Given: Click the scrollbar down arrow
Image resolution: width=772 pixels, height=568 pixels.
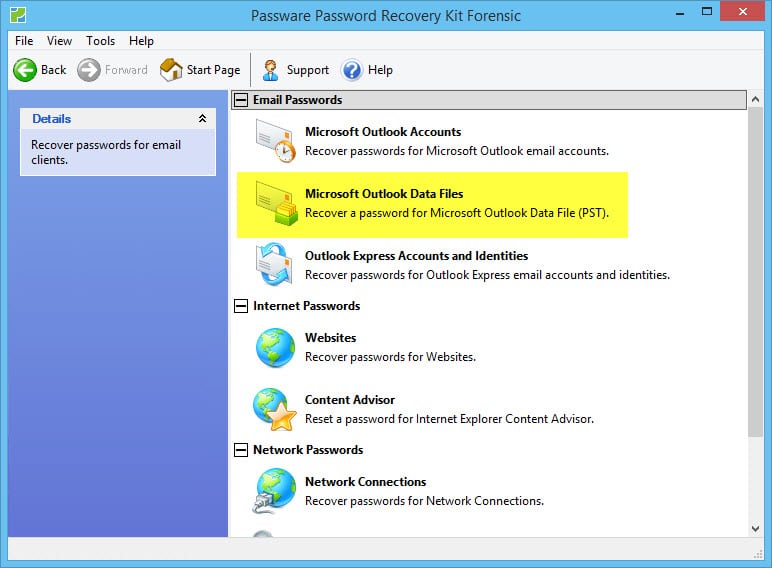Looking at the screenshot, I should pyautogui.click(x=755, y=529).
